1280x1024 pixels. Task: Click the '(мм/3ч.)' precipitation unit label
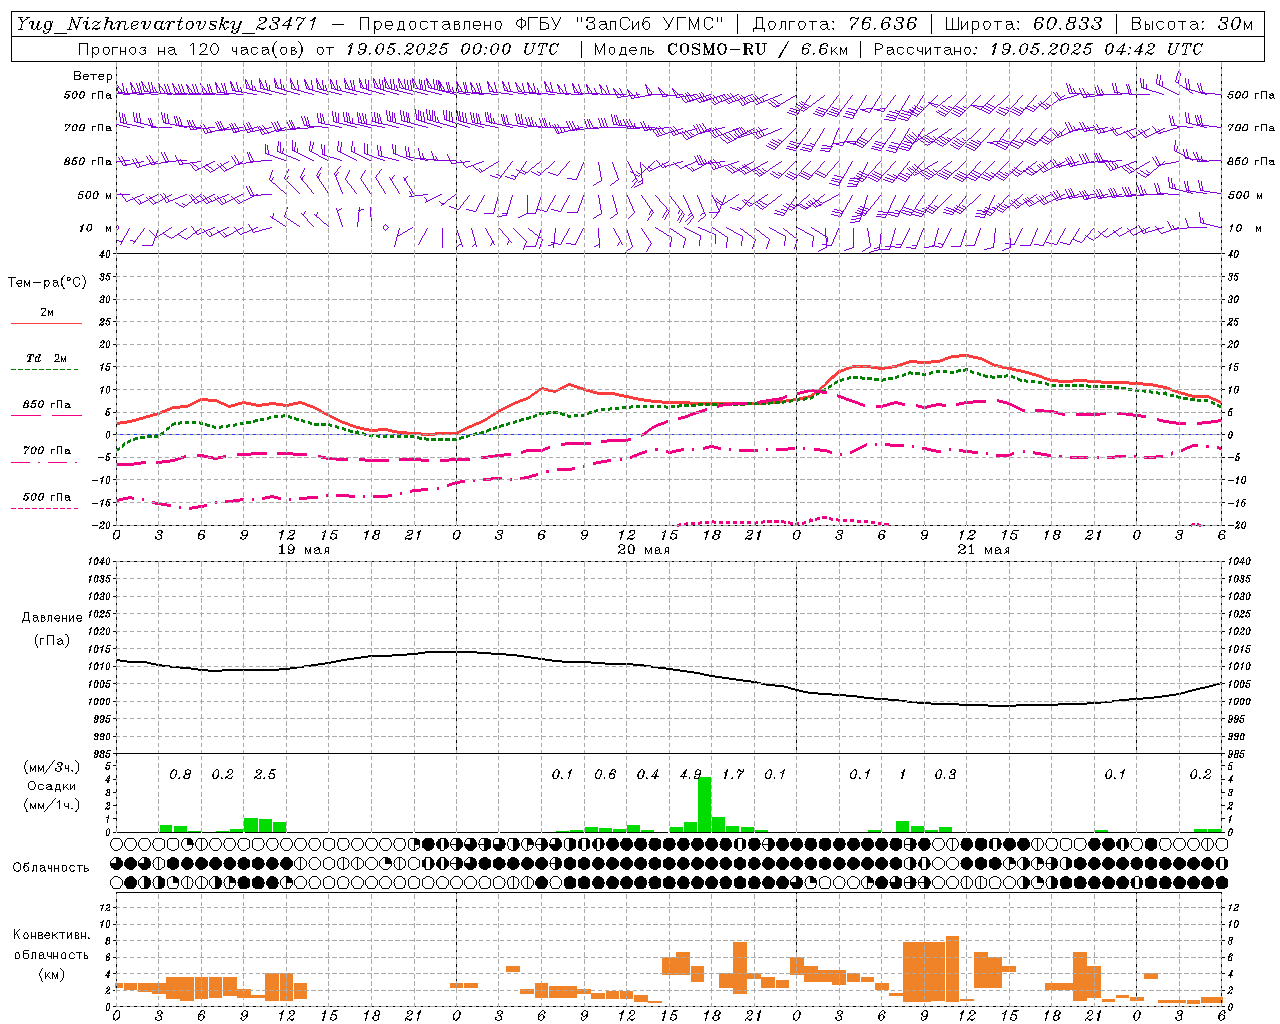point(52,767)
